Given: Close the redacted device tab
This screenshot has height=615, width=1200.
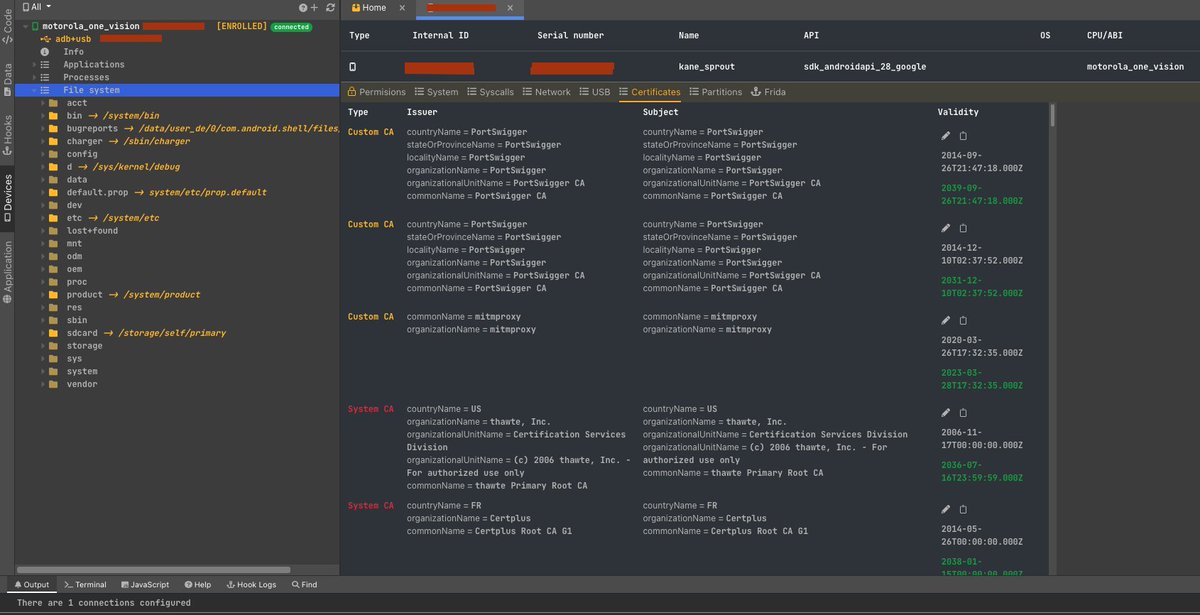Looking at the screenshot, I should click(510, 7).
